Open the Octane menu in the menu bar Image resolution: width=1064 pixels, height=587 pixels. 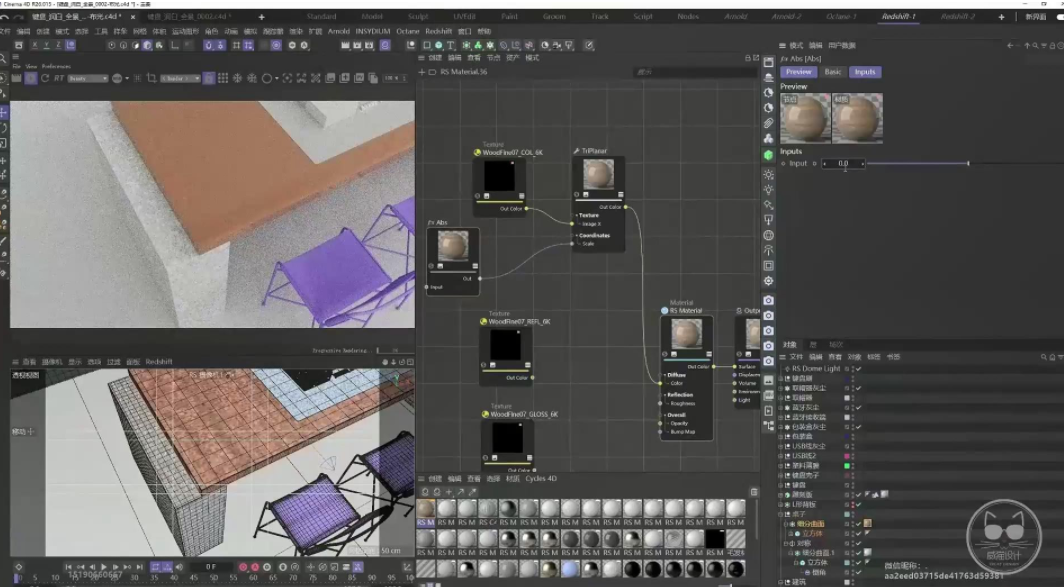[x=408, y=31]
